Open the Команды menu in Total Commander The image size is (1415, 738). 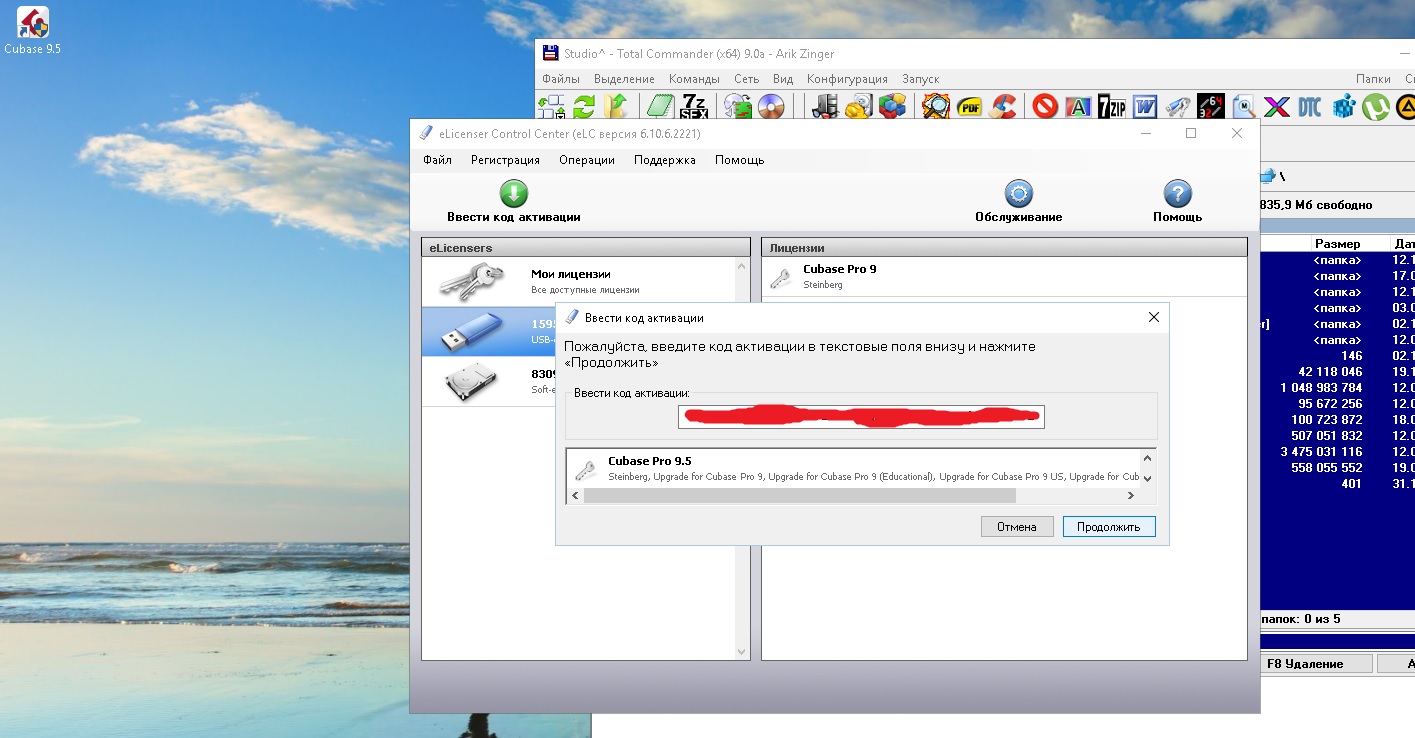(694, 79)
